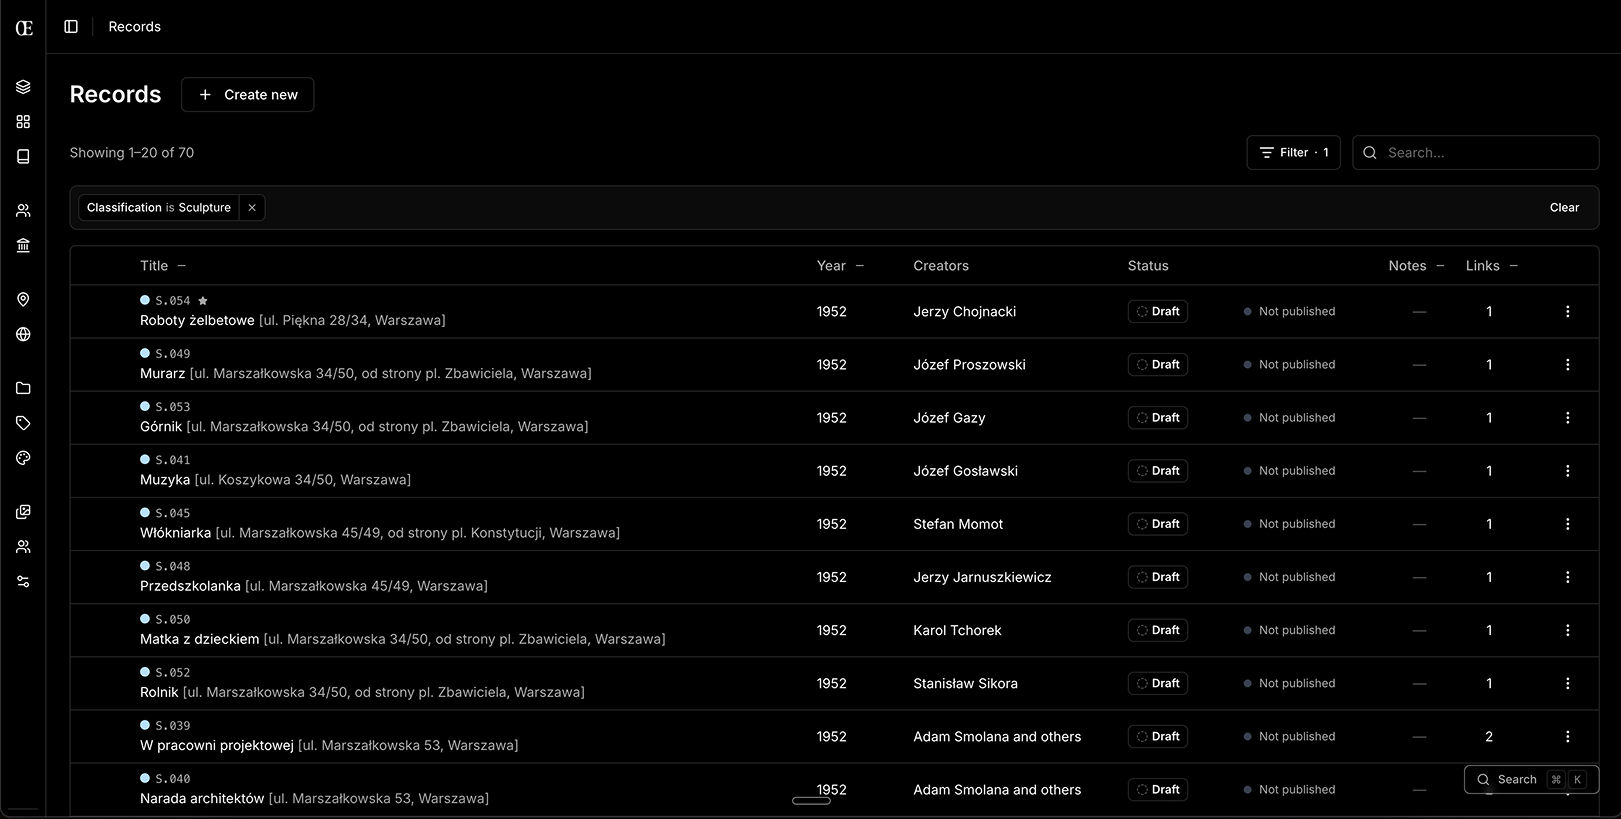Open row actions menu for Muzyka
This screenshot has width=1621, height=819.
pyautogui.click(x=1567, y=471)
